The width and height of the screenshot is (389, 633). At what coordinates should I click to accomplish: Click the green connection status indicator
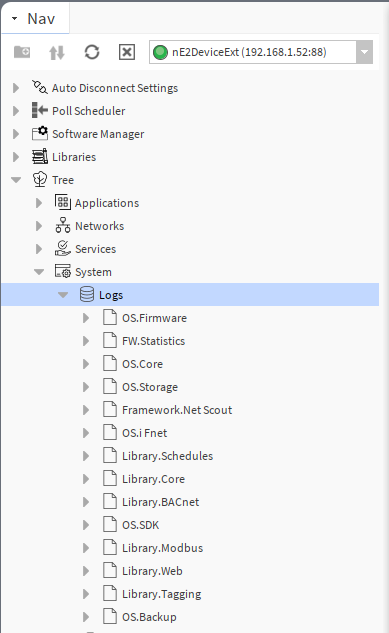[160, 52]
